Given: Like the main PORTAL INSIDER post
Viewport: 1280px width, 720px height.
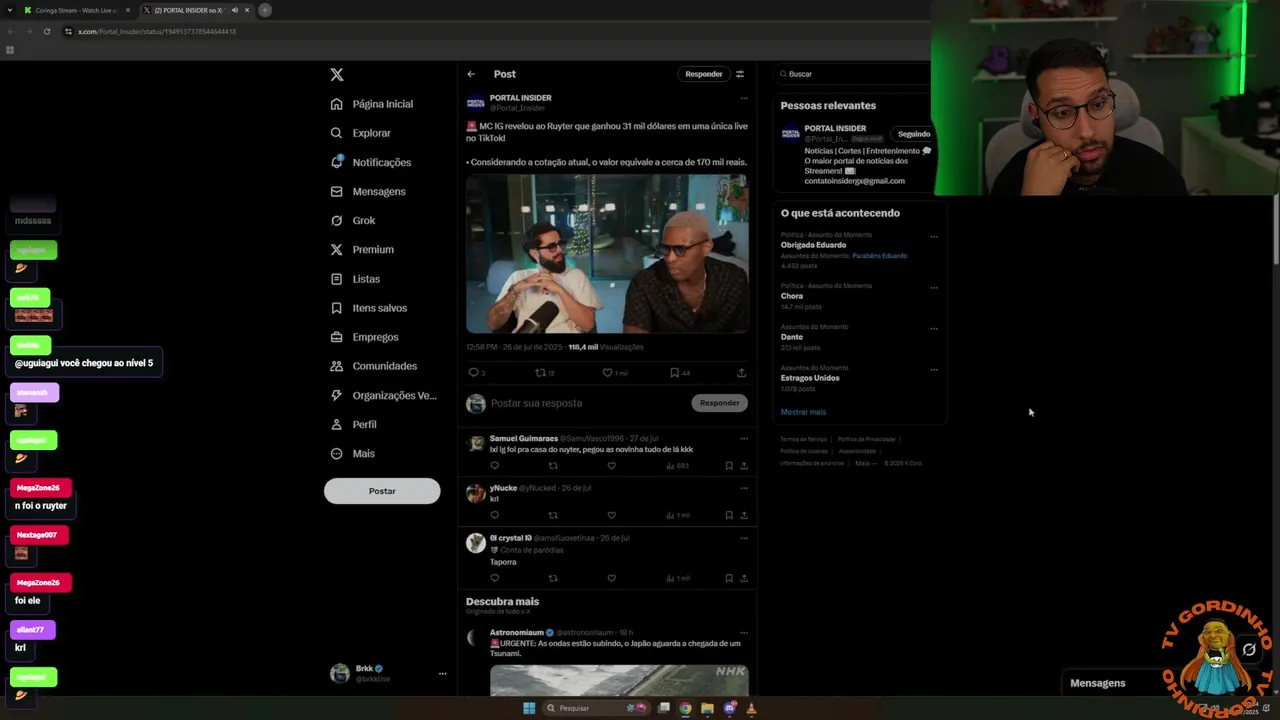Looking at the screenshot, I should point(607,373).
